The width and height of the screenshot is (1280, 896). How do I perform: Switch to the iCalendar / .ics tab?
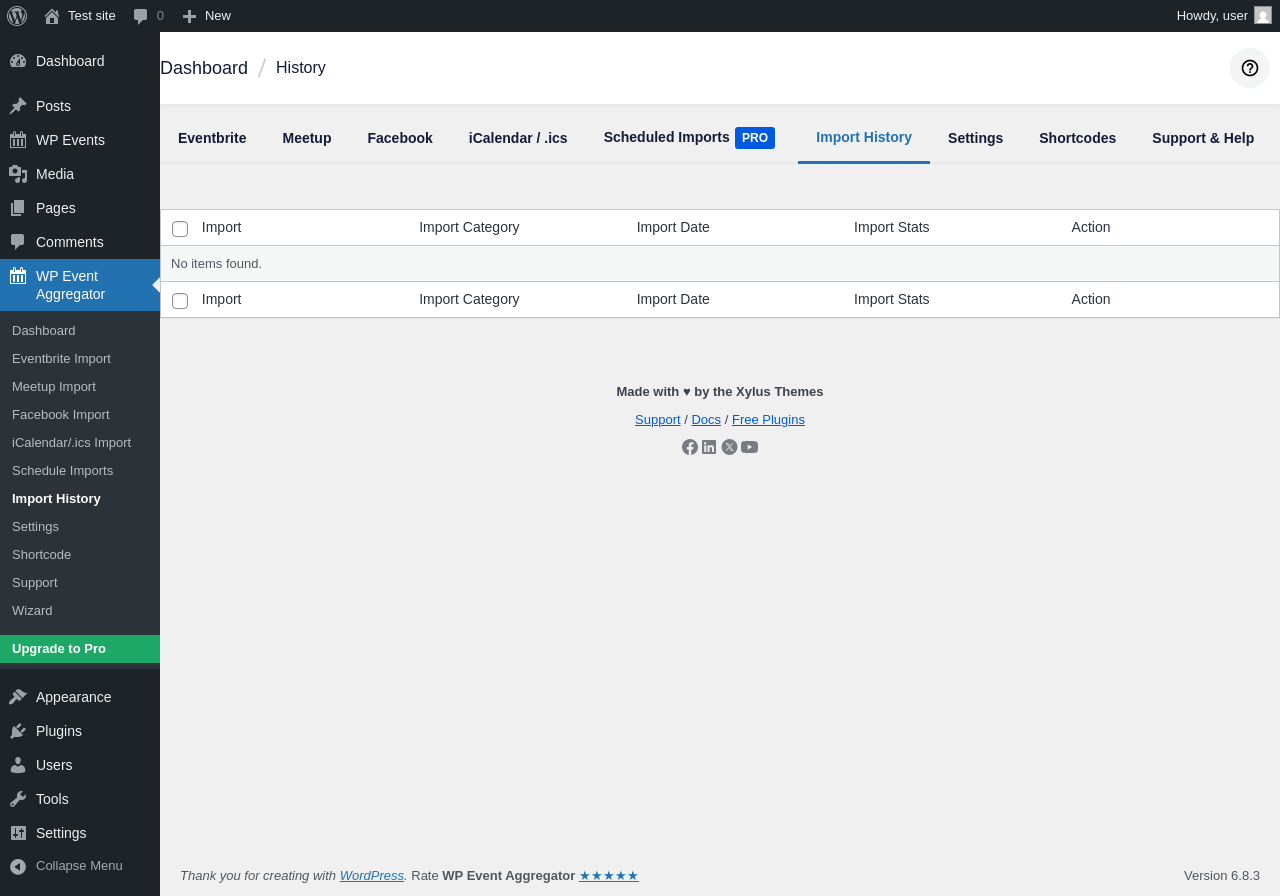pyautogui.click(x=518, y=138)
